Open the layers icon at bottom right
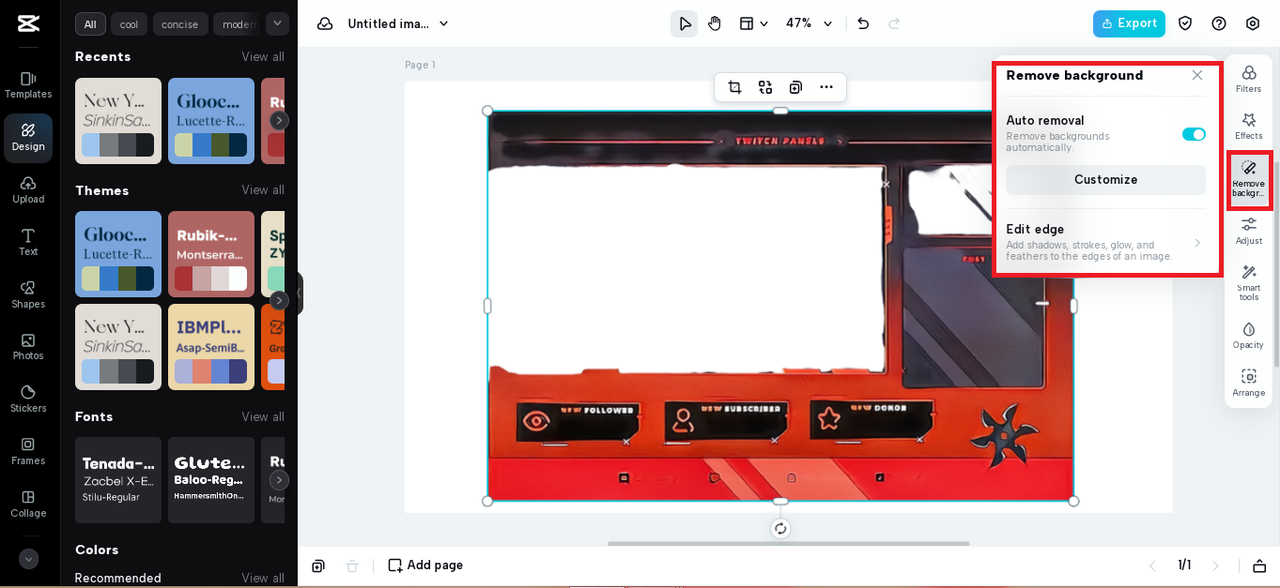 pyautogui.click(x=1260, y=566)
